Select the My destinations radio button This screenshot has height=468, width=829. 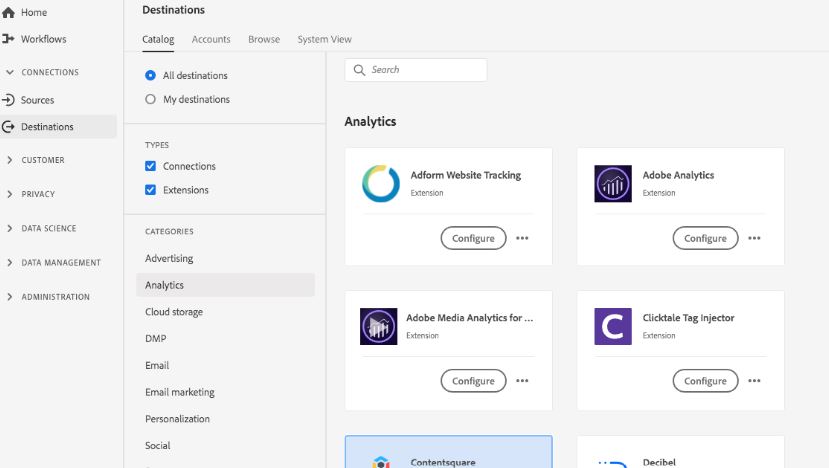[150, 99]
